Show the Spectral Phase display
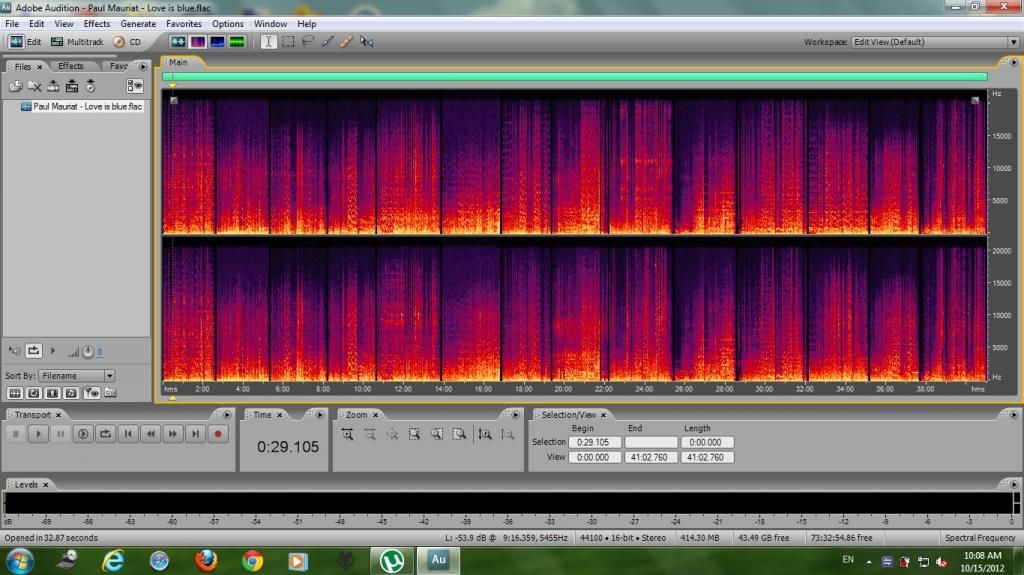Viewport: 1024px width, 575px height. [x=236, y=42]
